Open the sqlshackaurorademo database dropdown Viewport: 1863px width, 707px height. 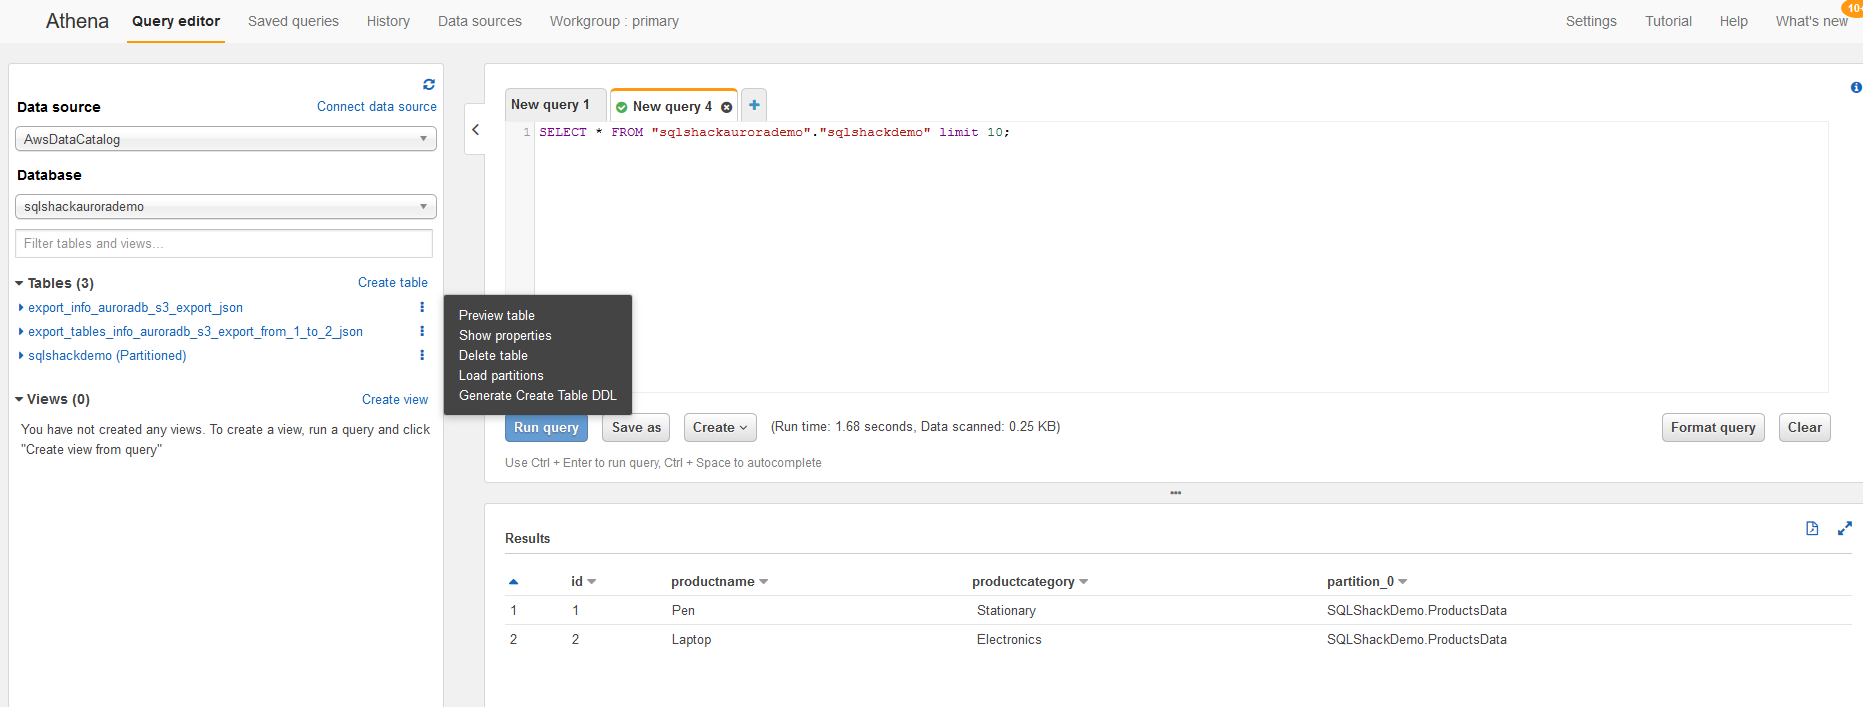226,207
